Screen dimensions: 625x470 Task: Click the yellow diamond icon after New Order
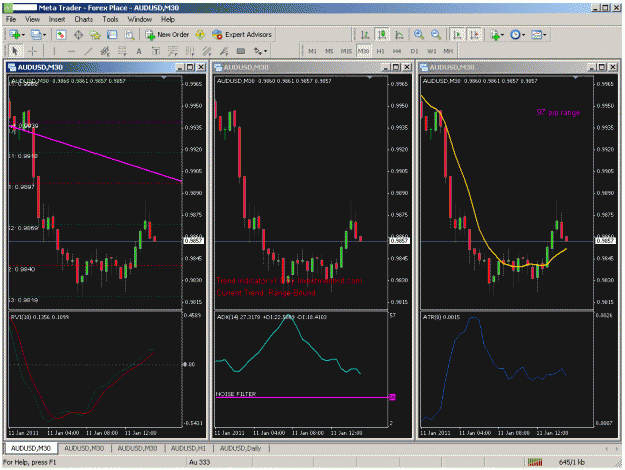pos(200,35)
